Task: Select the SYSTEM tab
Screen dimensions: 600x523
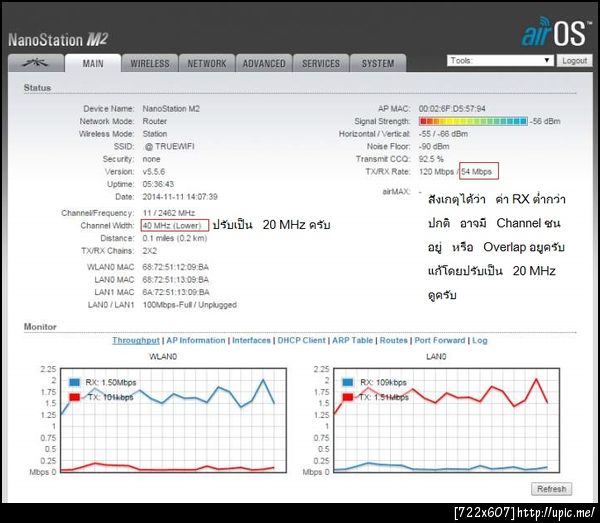Action: (x=378, y=63)
